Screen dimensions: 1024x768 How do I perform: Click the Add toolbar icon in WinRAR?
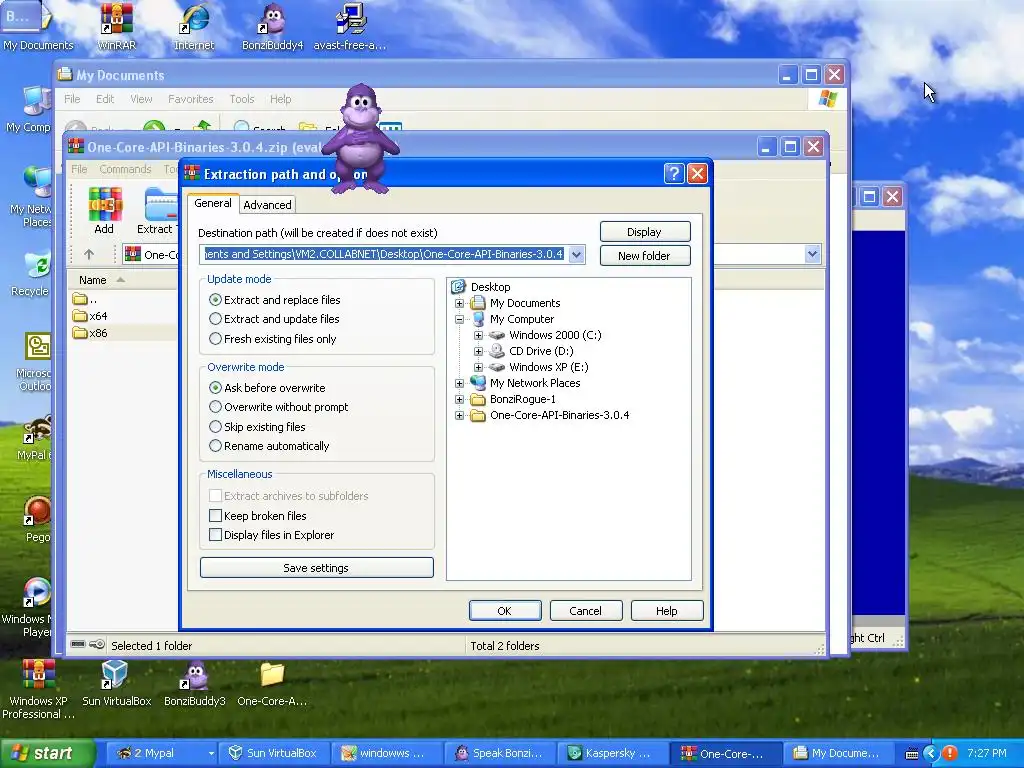tap(104, 209)
